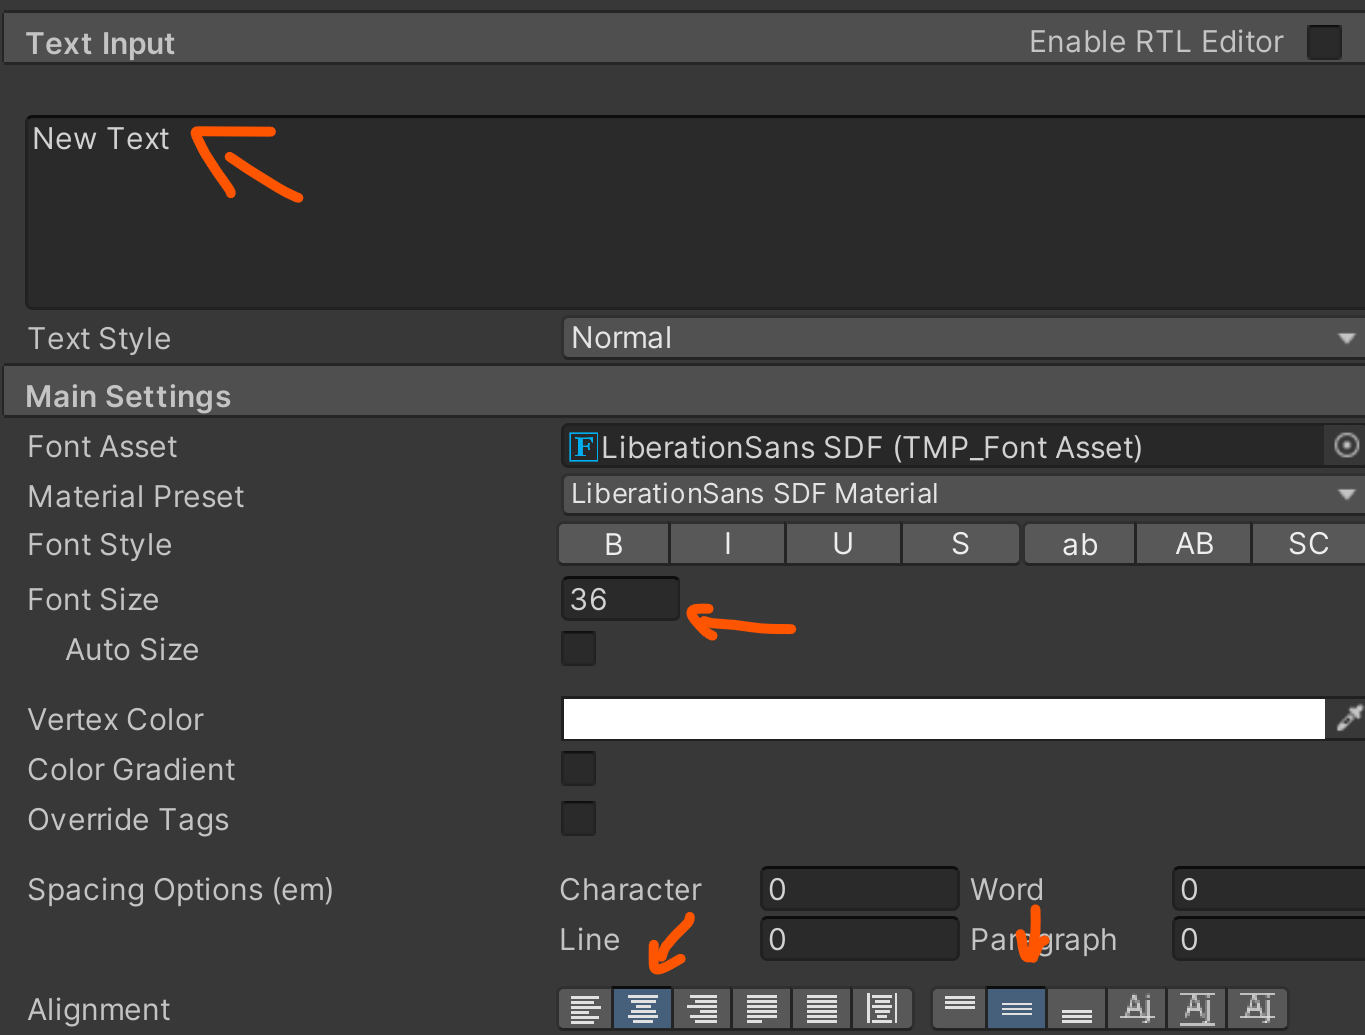Select justified alignment icon
This screenshot has height=1035, width=1365.
(x=762, y=1008)
